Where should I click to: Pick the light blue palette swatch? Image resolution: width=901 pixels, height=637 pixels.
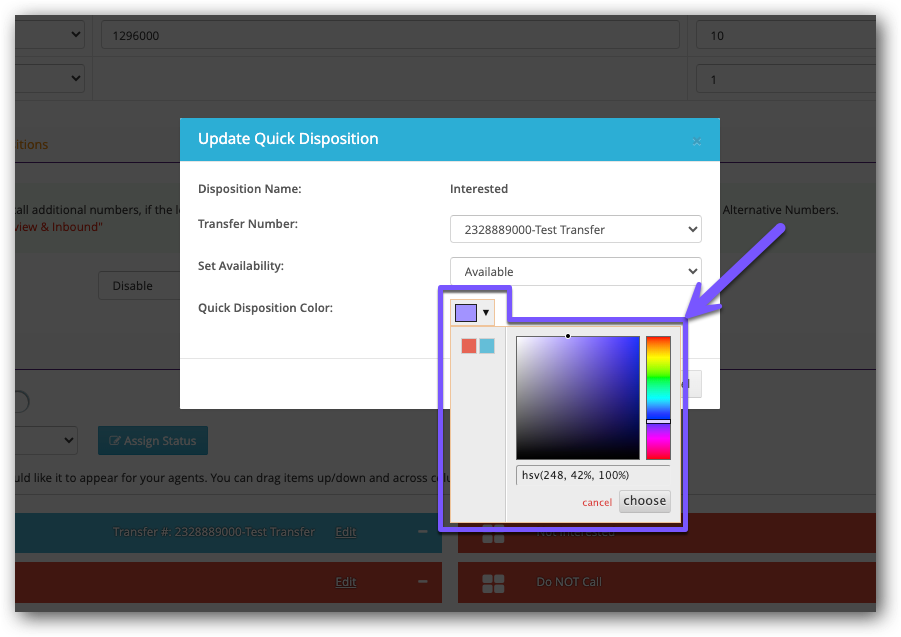click(x=487, y=346)
